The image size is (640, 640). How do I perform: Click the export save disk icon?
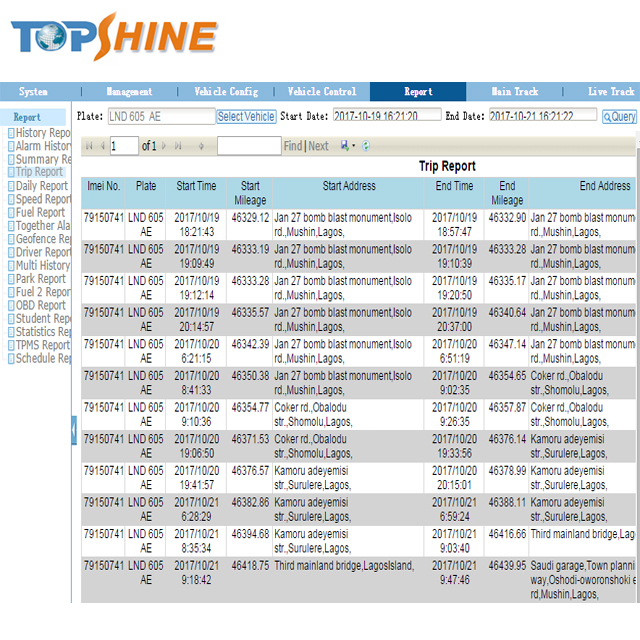pos(345,146)
